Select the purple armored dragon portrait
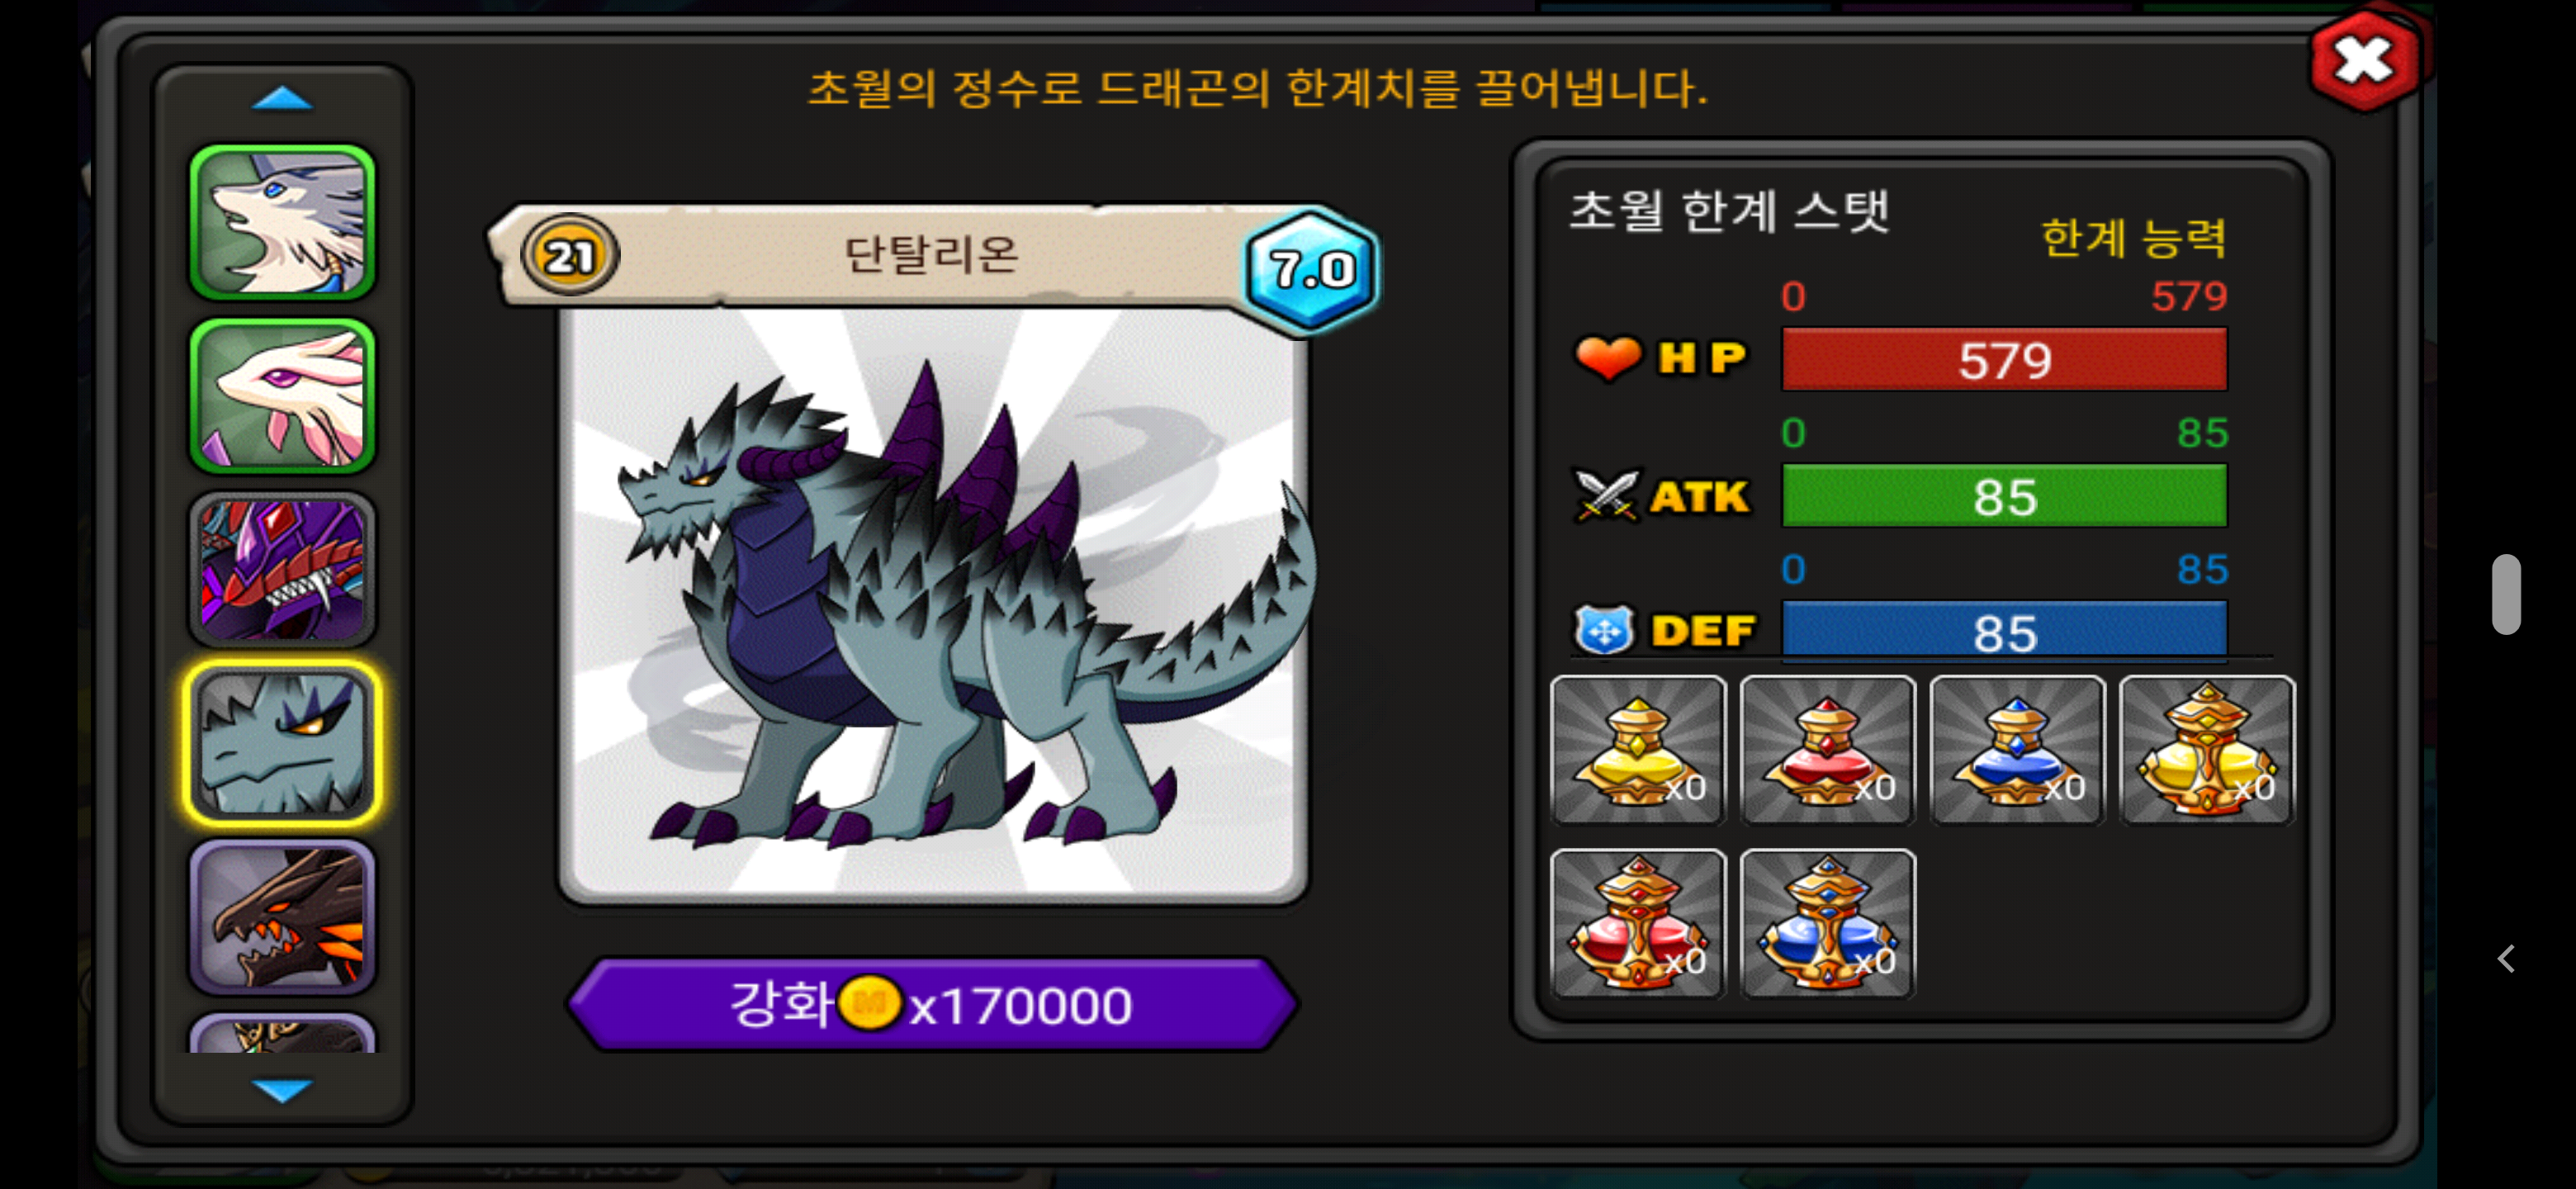The image size is (2576, 1189). pos(282,569)
